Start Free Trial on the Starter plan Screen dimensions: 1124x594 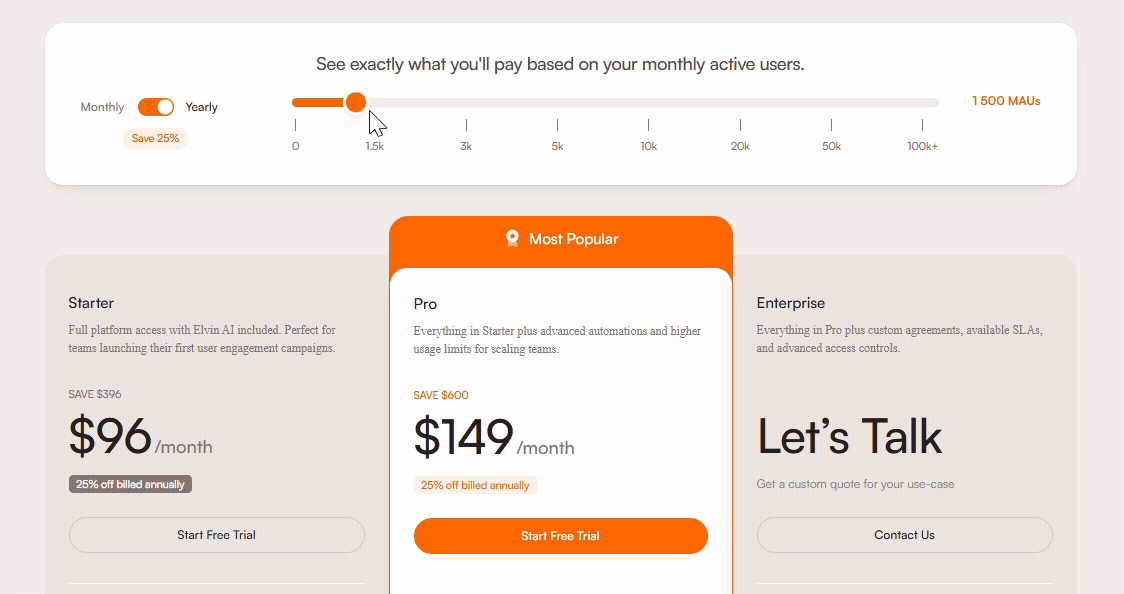pos(216,535)
